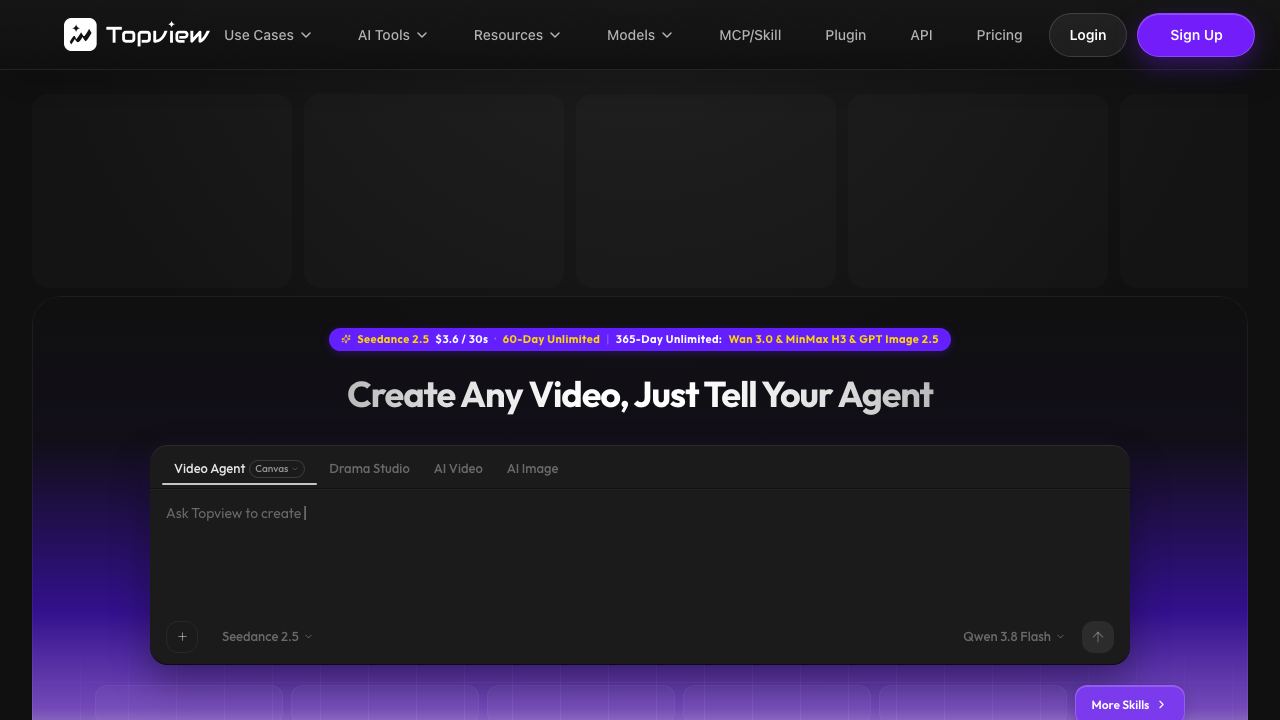Click the Topview logo
Viewport: 1280px width, 720px height.
coord(137,35)
